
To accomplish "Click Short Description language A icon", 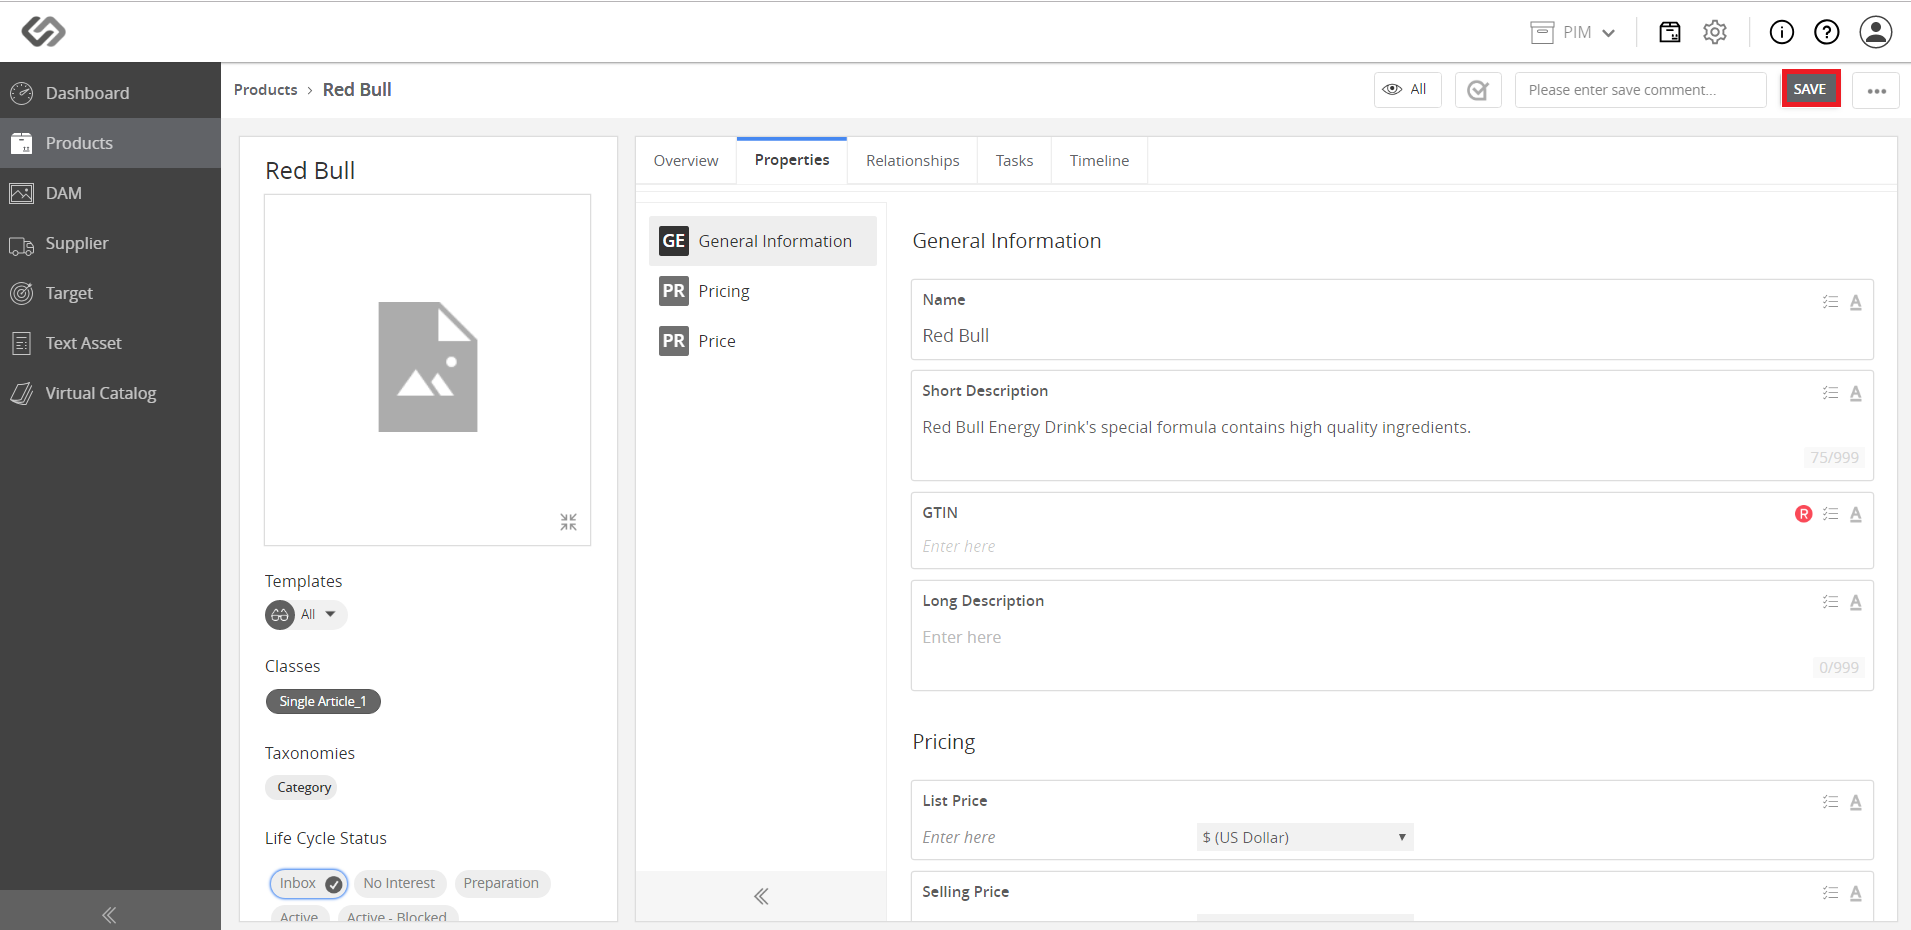I will tap(1856, 393).
